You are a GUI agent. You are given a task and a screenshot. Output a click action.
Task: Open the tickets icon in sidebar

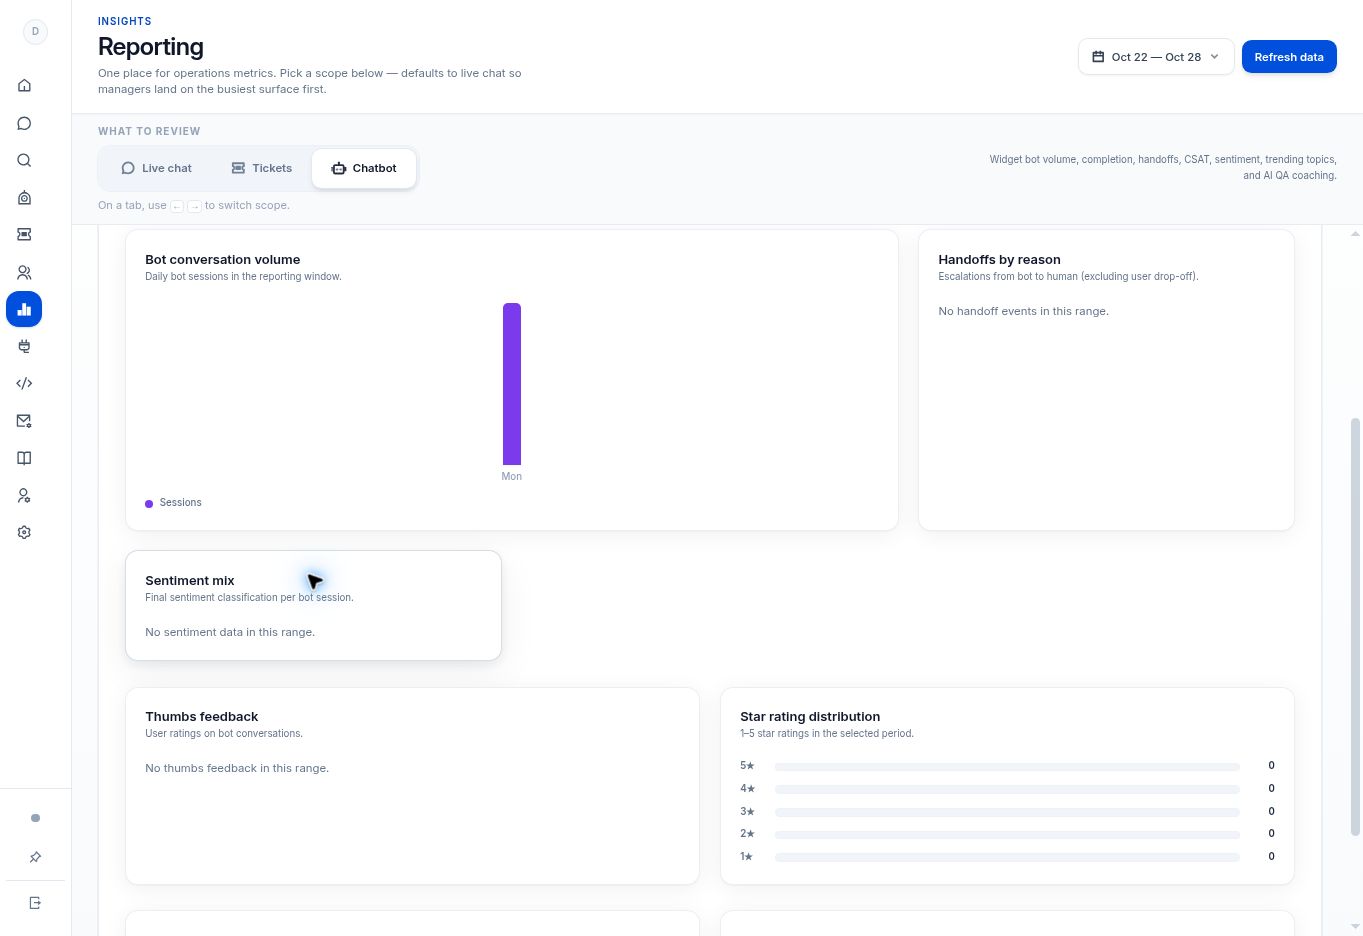[x=24, y=234]
